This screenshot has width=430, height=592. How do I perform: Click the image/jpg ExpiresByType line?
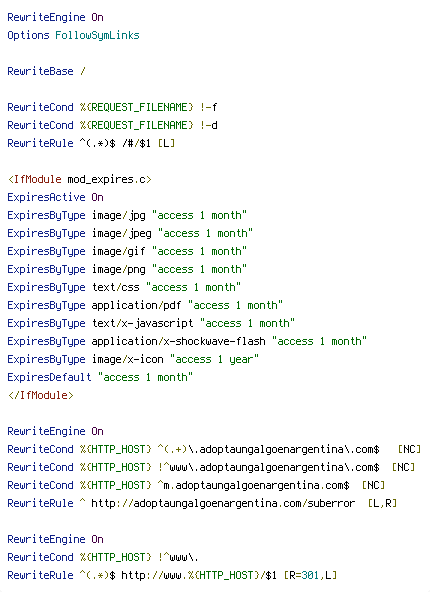pos(127,216)
